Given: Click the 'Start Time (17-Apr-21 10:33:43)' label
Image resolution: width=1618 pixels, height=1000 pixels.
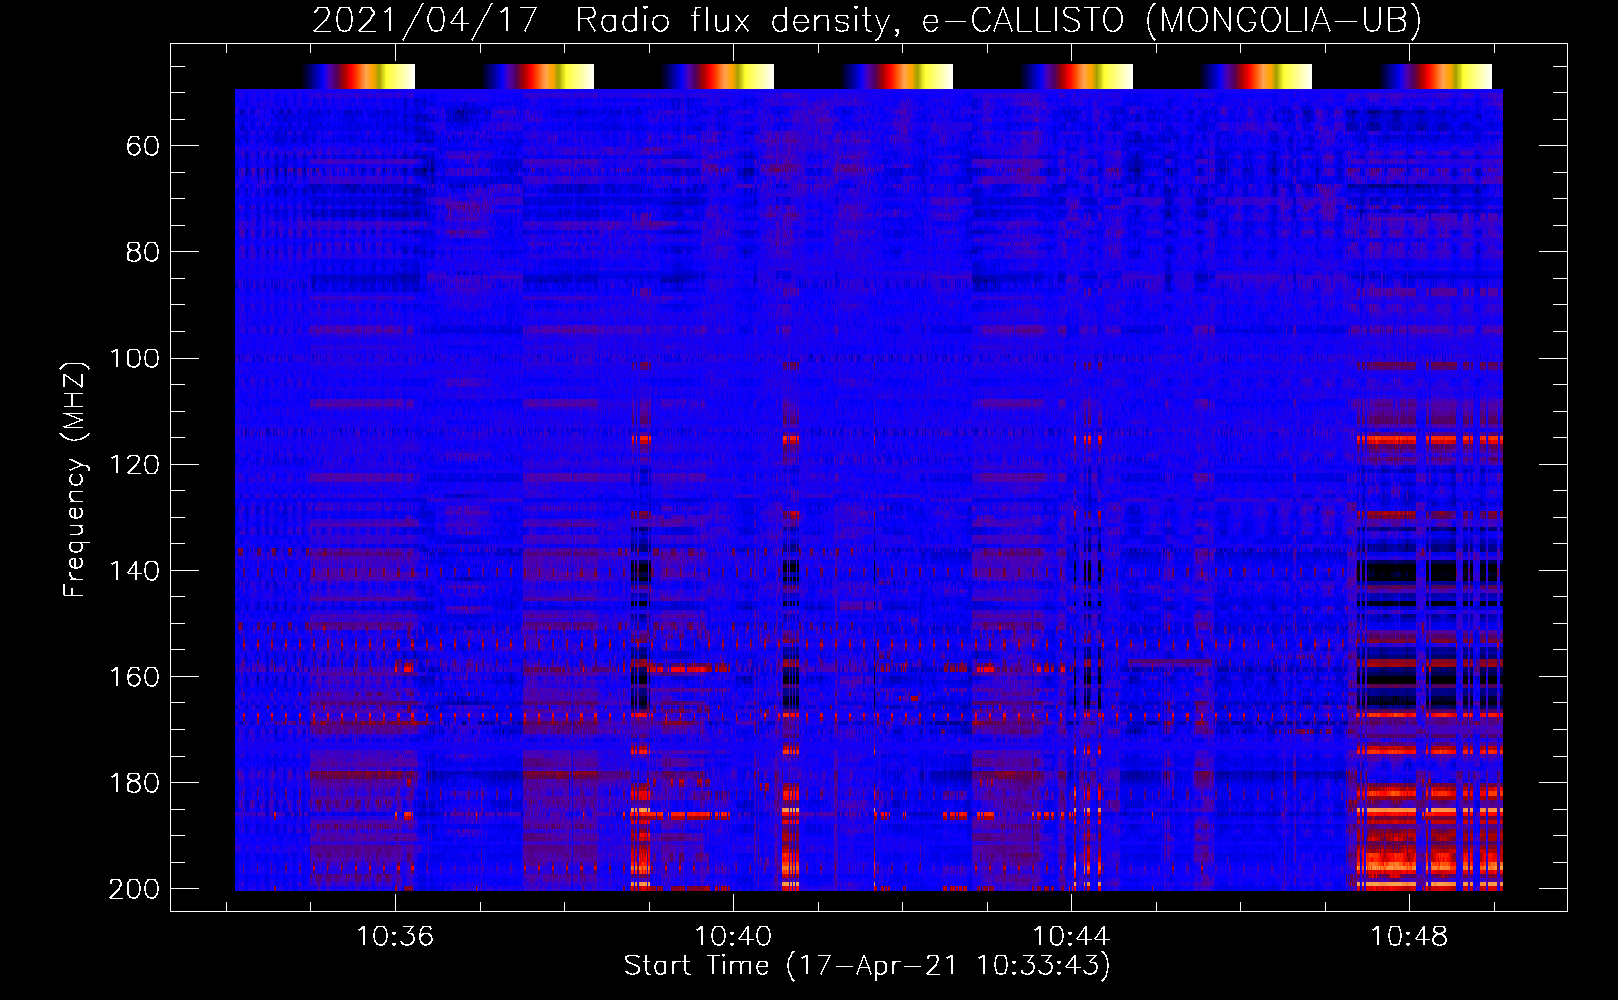Looking at the screenshot, I should click(x=867, y=966).
